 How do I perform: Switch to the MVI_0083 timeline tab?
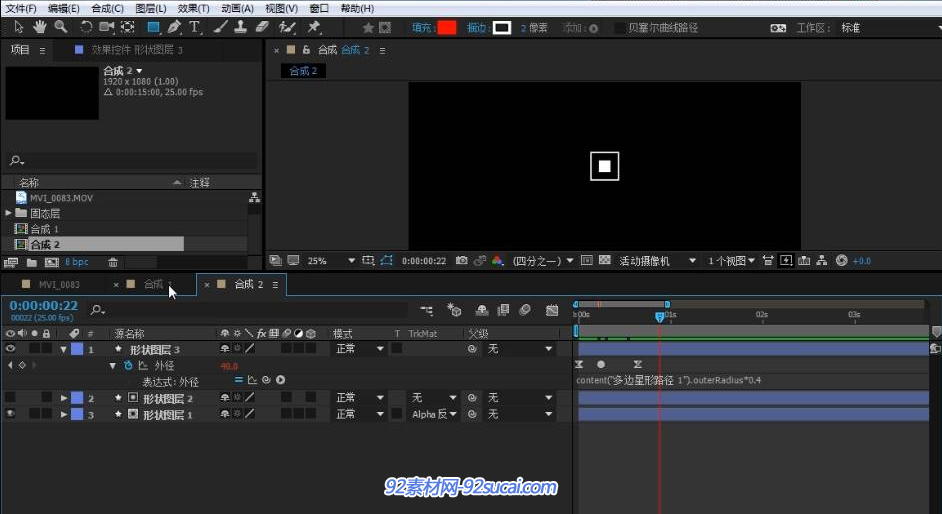[59, 285]
